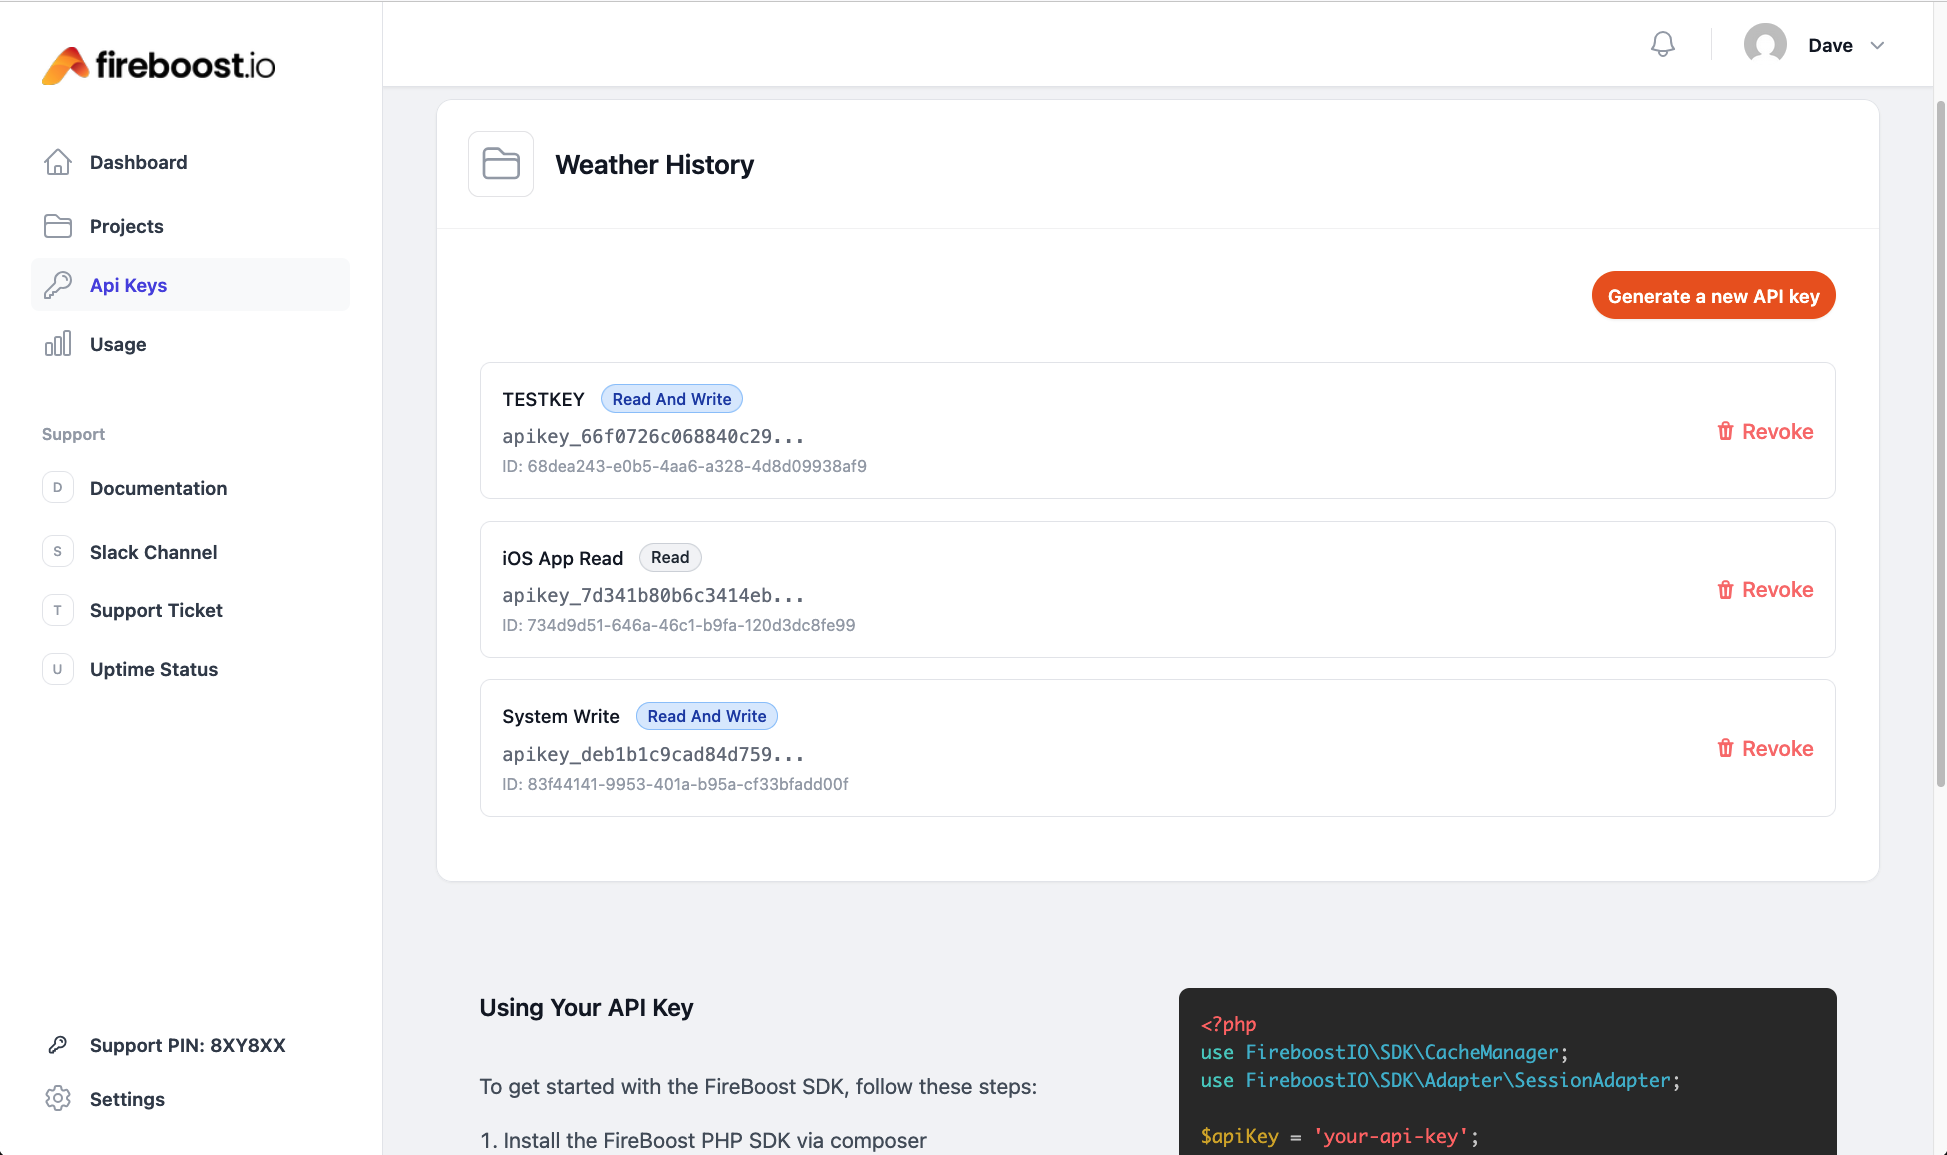Screen dimensions: 1947x1155
Task: Click the Dave user avatar
Action: pos(1765,45)
